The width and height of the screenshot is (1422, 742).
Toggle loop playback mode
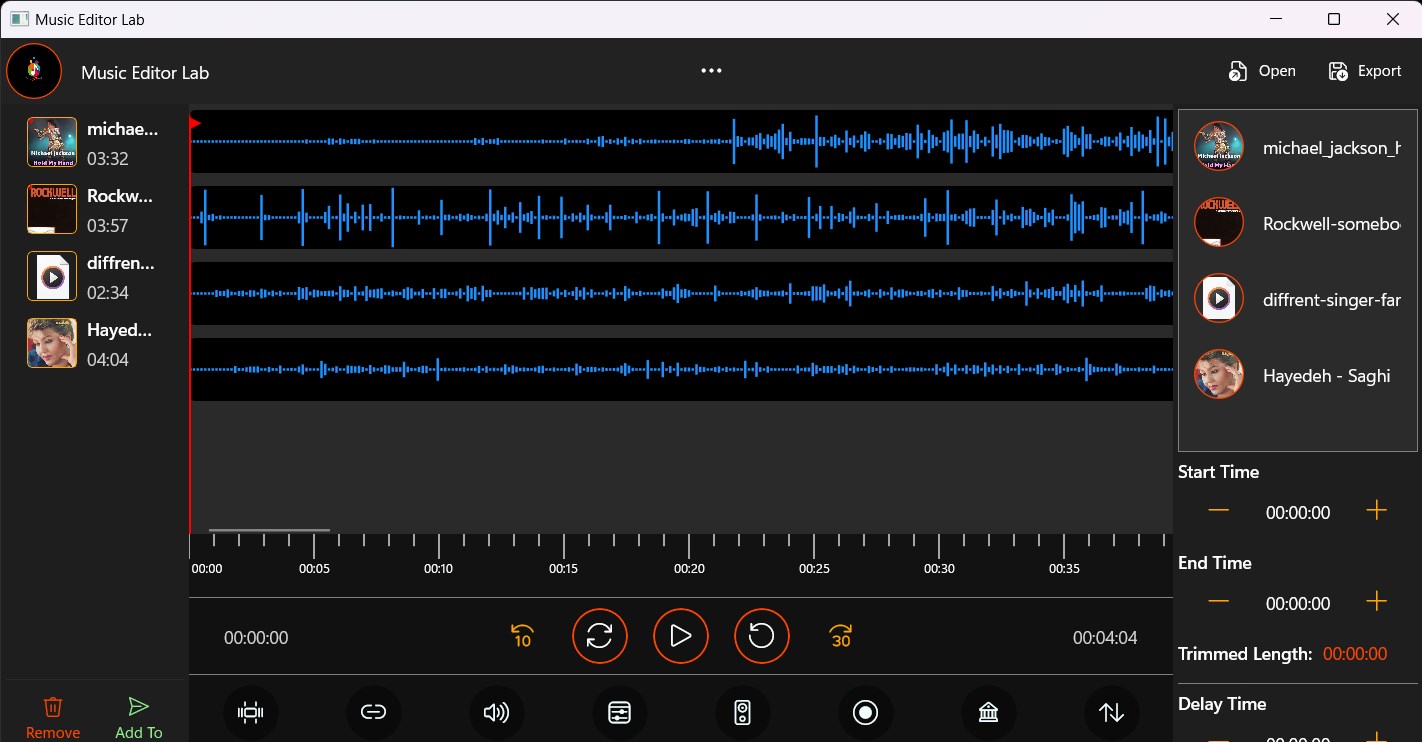(600, 636)
